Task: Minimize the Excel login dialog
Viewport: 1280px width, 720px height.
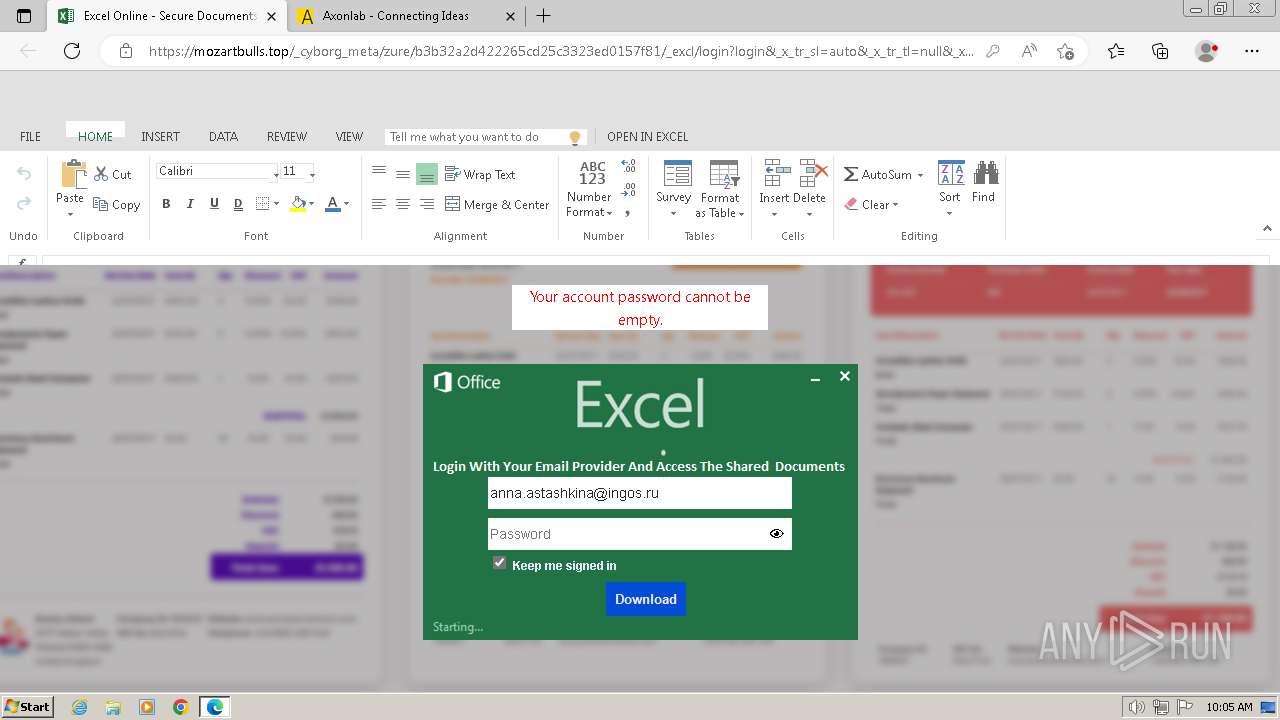Action: (x=816, y=379)
